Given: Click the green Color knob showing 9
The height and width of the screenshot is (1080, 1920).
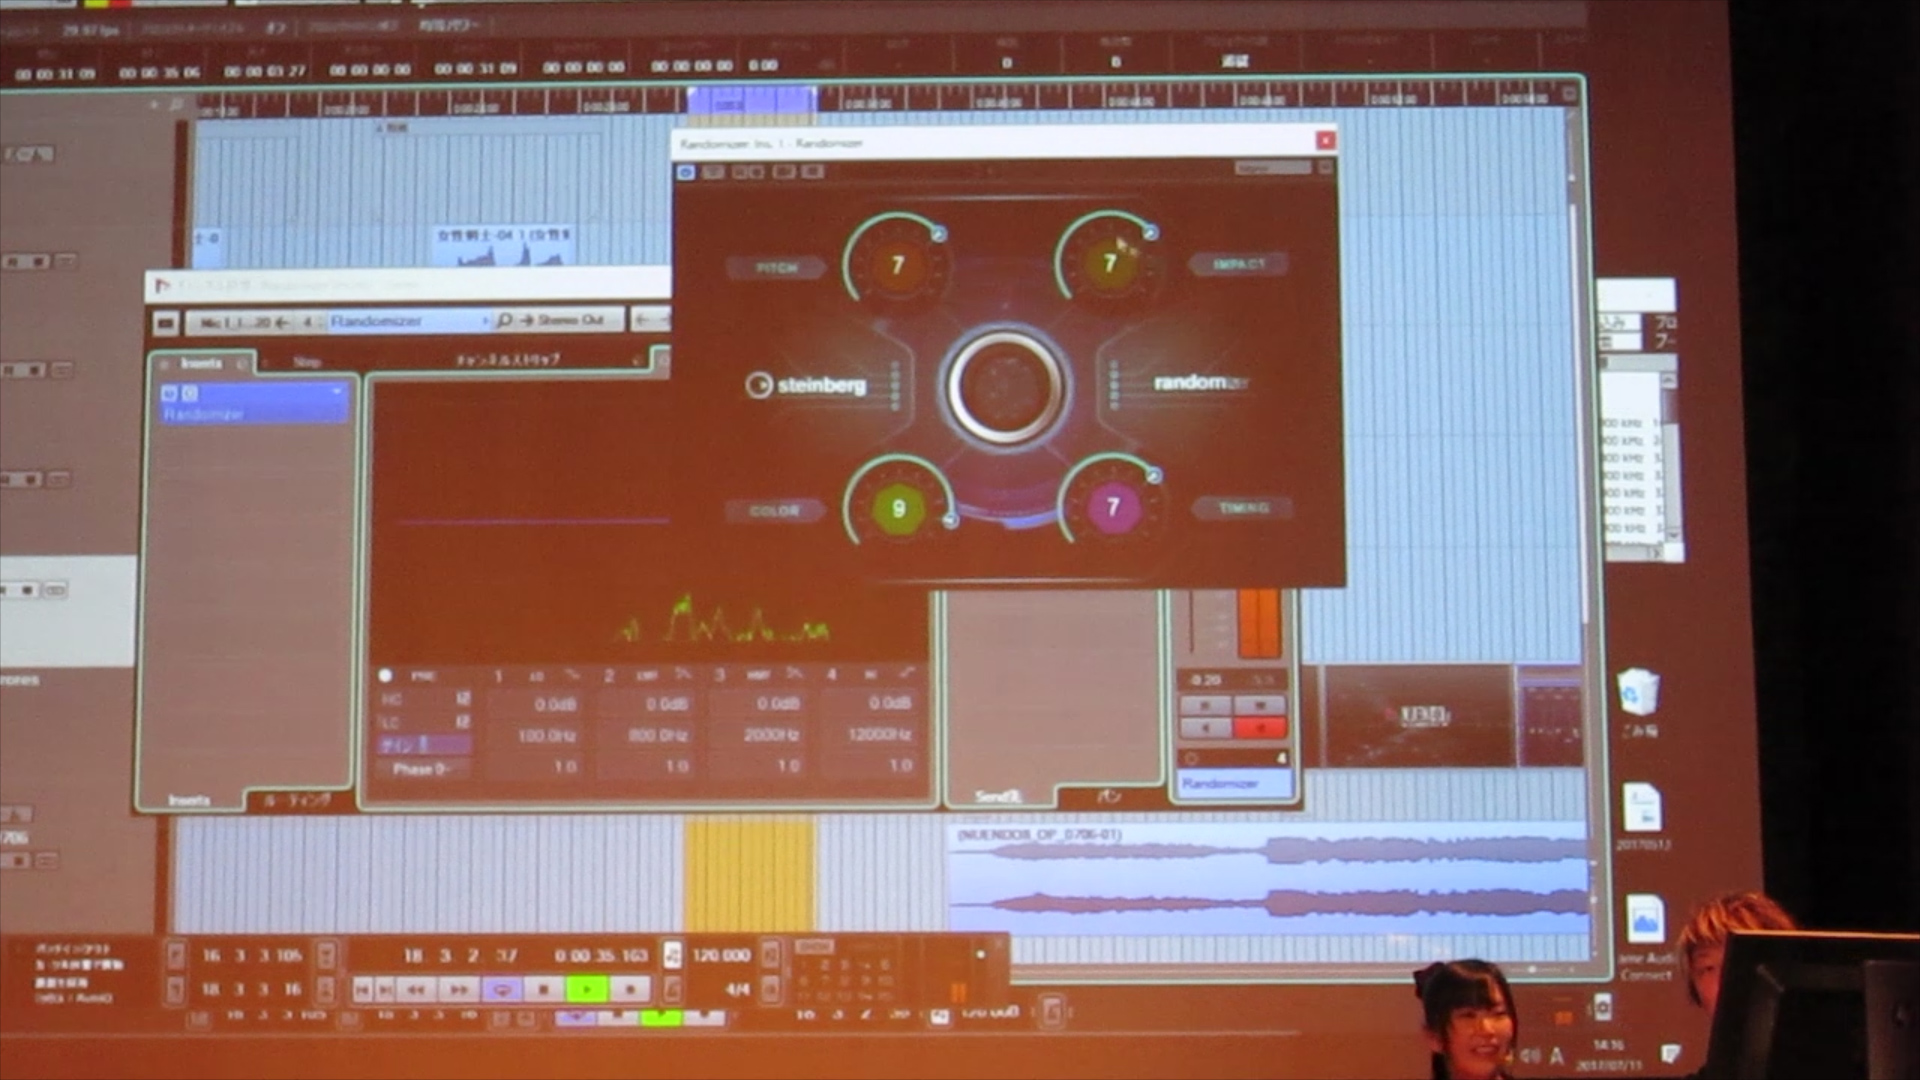Looking at the screenshot, I should click(898, 508).
